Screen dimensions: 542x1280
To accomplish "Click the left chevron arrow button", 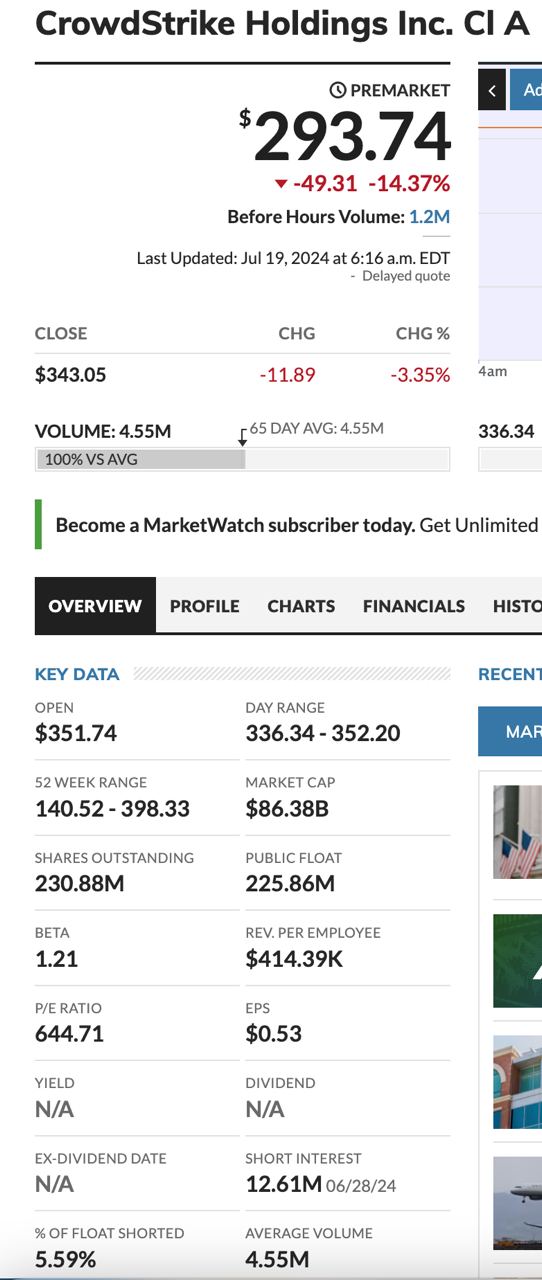I will [x=491, y=90].
